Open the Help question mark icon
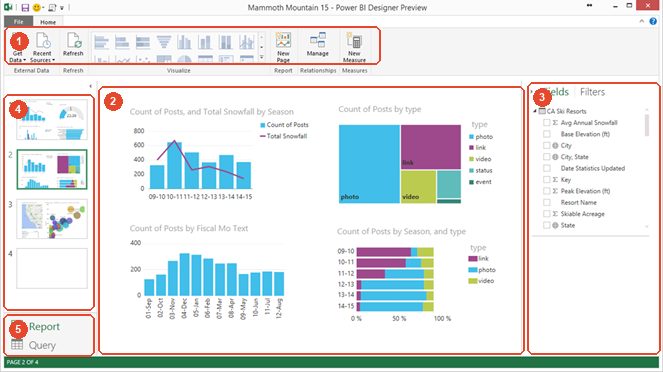This screenshot has width=663, height=372. 653,21
